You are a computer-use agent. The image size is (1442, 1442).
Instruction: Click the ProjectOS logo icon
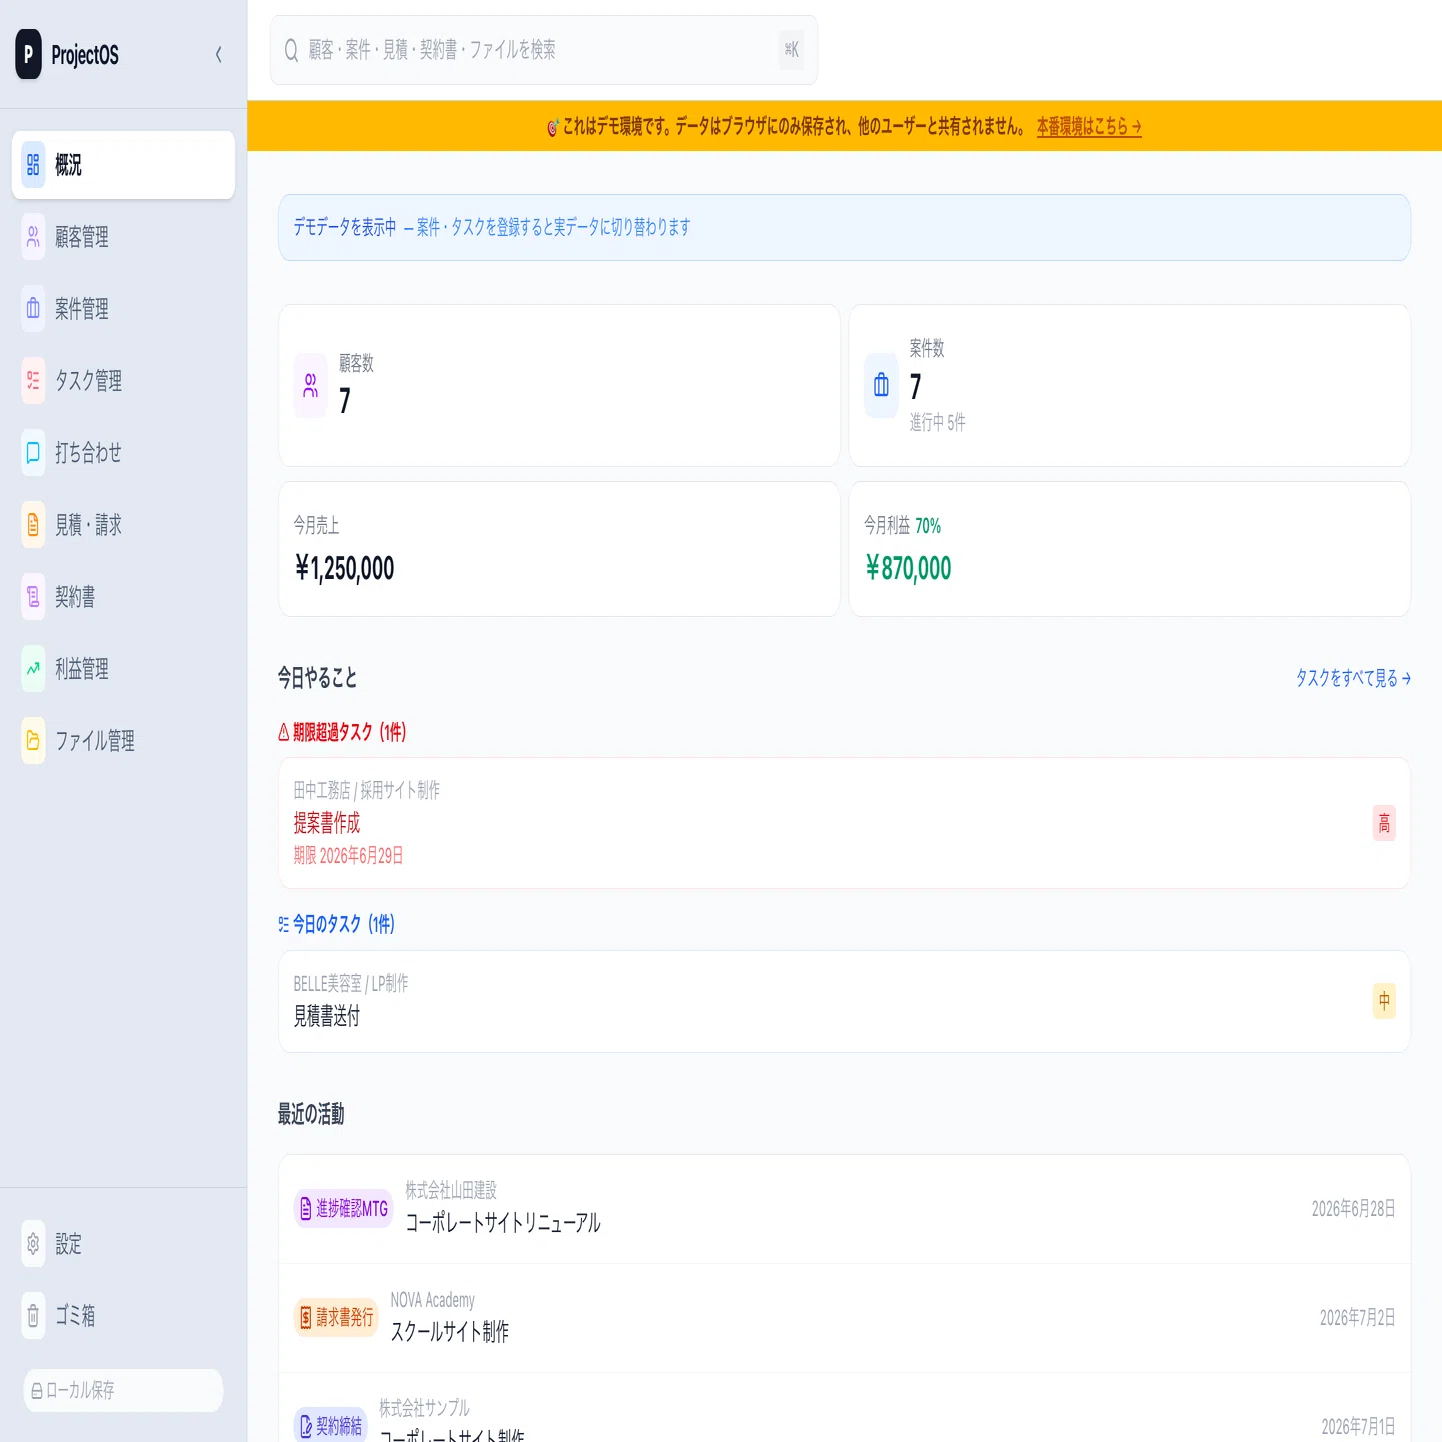(x=28, y=54)
